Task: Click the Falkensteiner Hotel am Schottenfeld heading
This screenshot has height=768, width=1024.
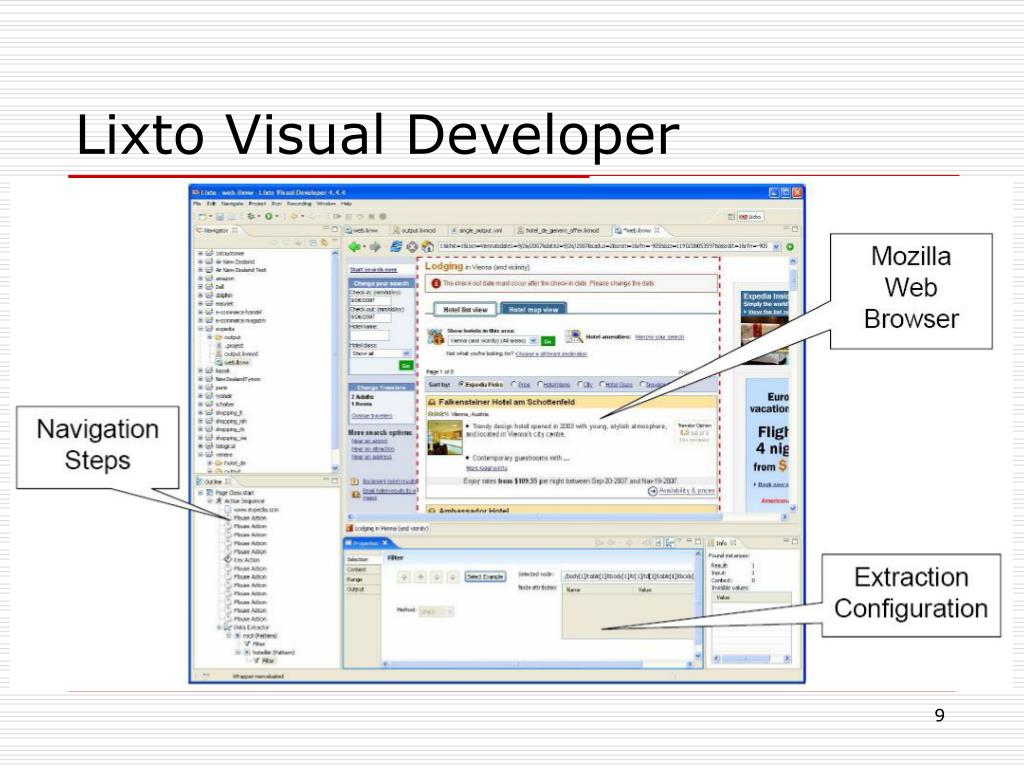Action: 507,402
